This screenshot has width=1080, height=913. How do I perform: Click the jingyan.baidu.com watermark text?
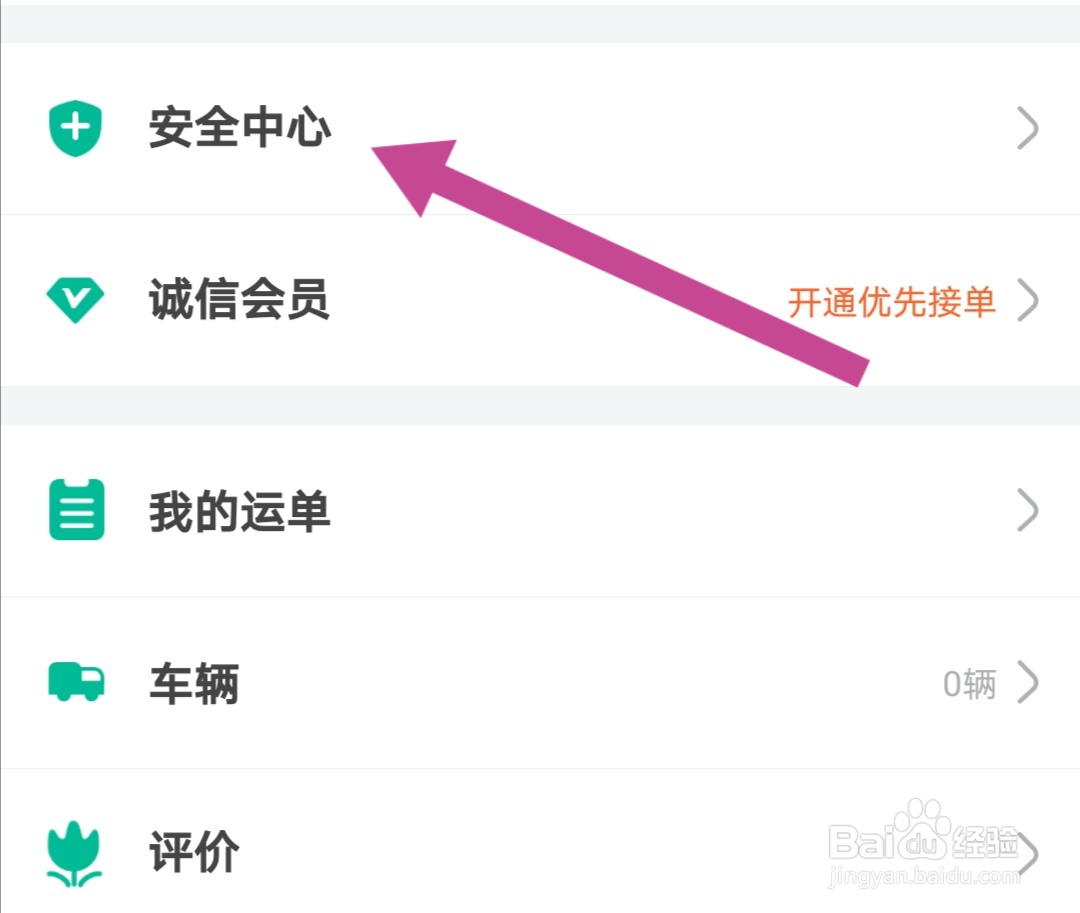point(925,878)
